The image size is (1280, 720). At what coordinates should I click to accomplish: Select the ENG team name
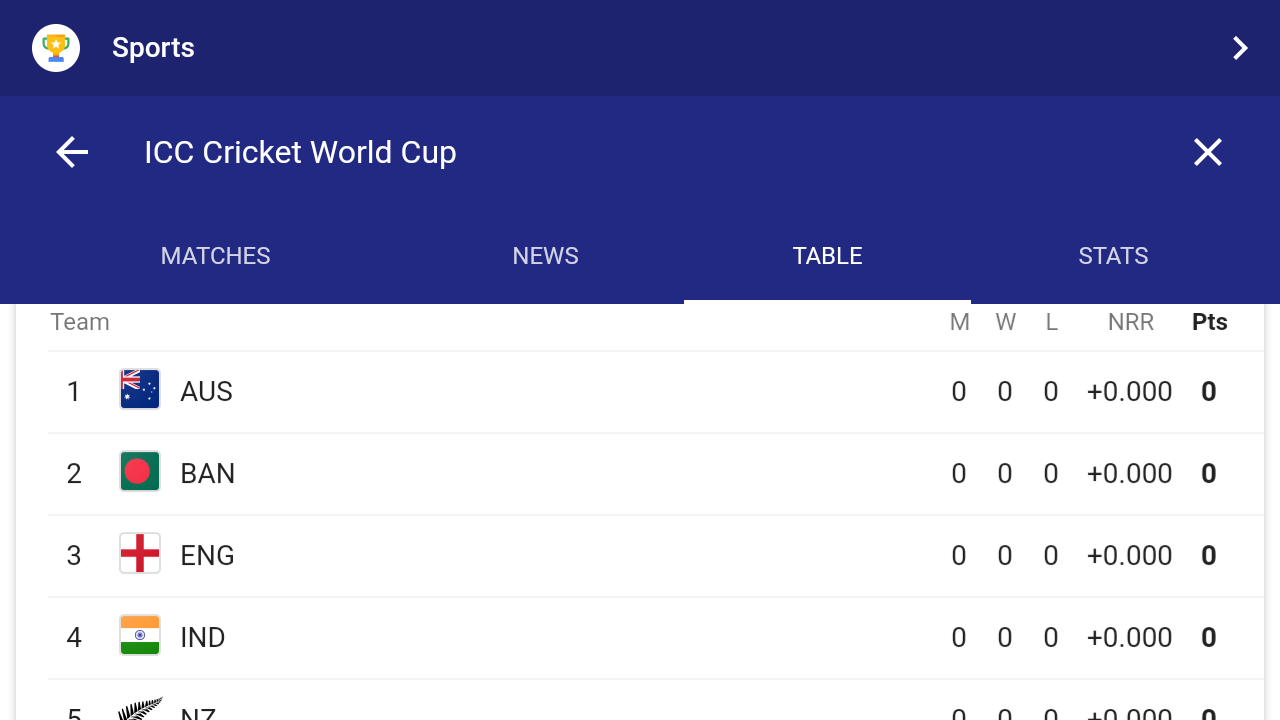[207, 555]
